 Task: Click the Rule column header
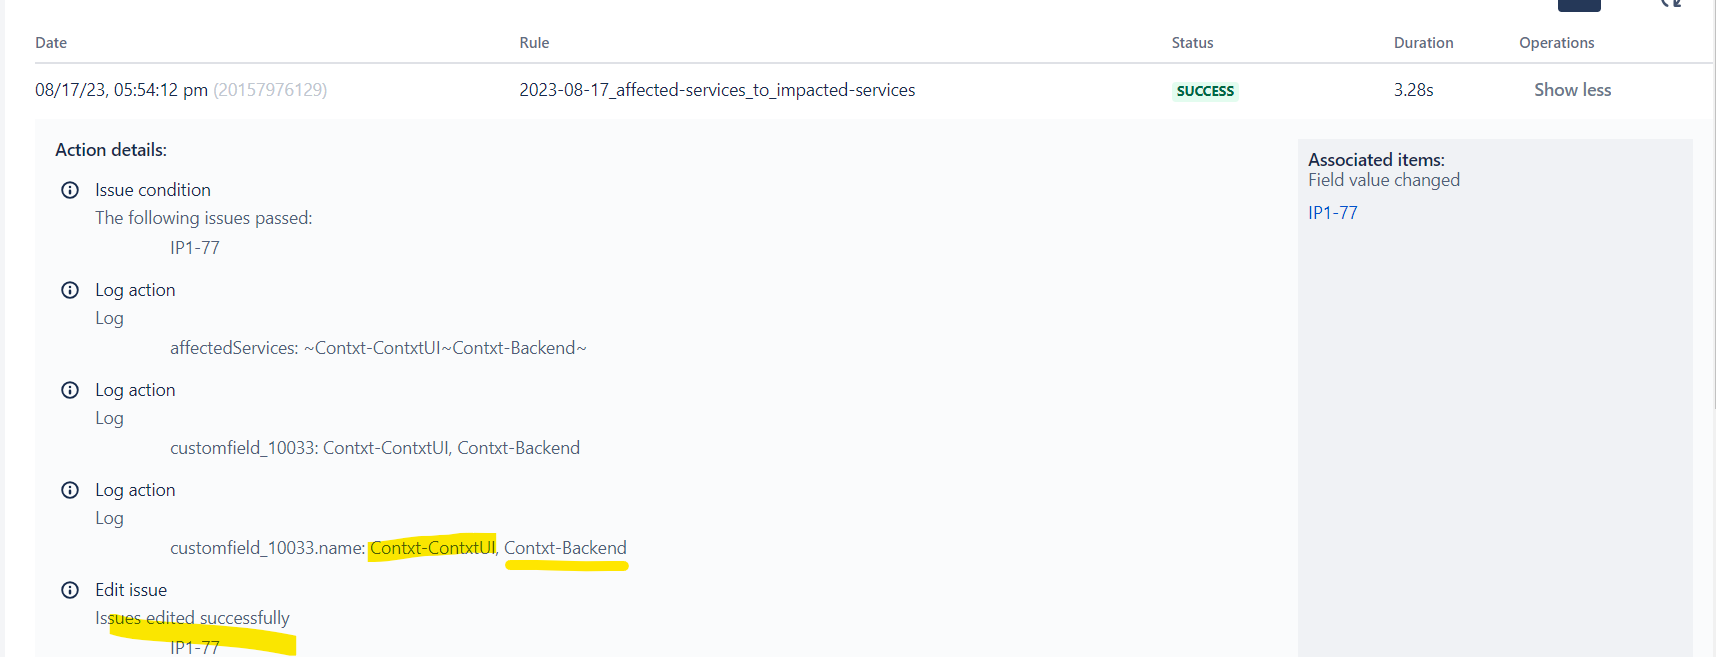click(x=534, y=43)
